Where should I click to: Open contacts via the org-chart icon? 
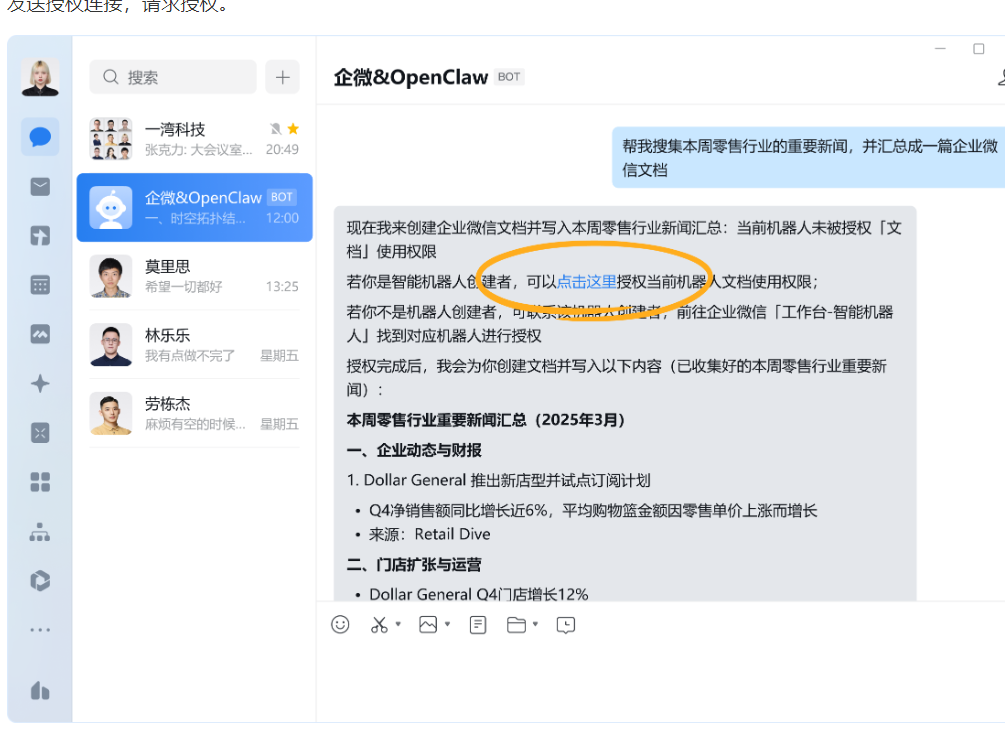[40, 532]
